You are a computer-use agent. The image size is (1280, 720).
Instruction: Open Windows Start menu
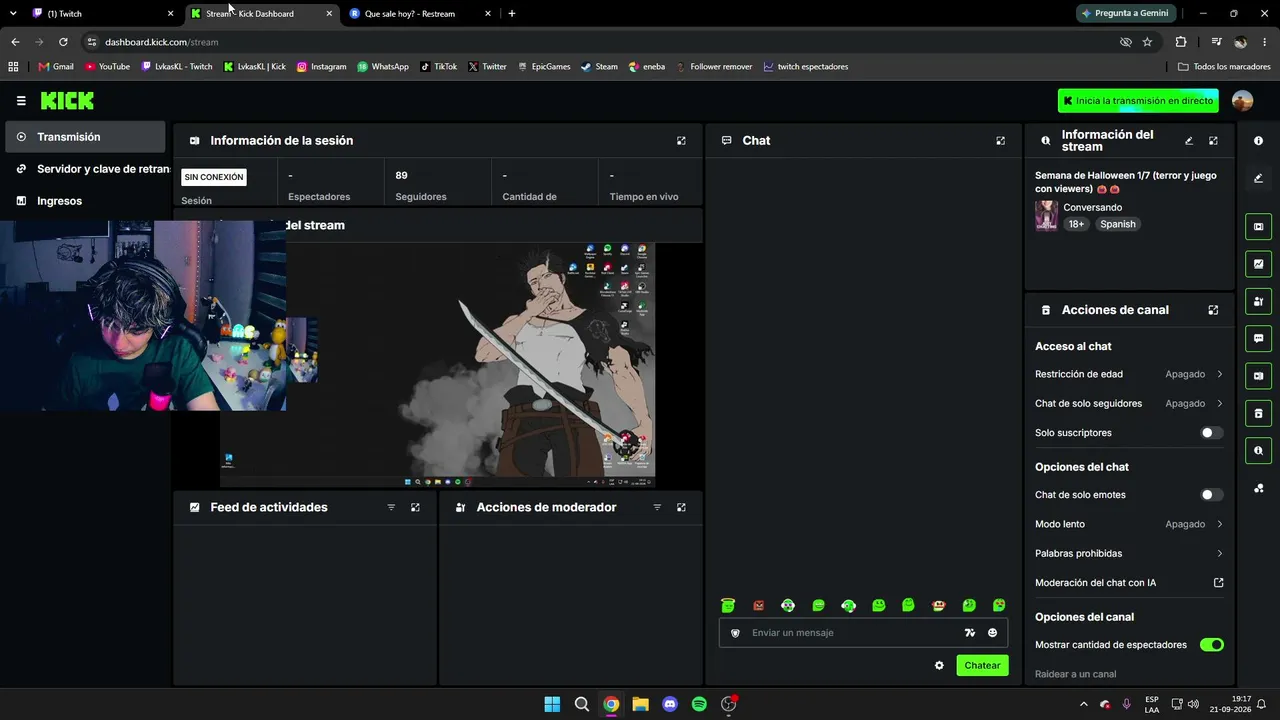(552, 705)
